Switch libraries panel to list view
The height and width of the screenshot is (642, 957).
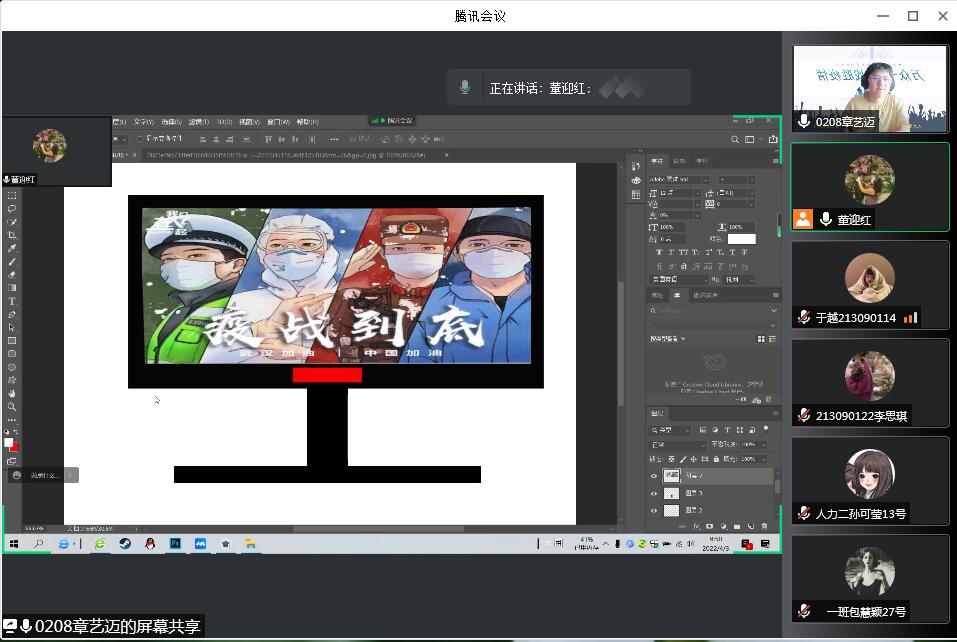[772, 339]
